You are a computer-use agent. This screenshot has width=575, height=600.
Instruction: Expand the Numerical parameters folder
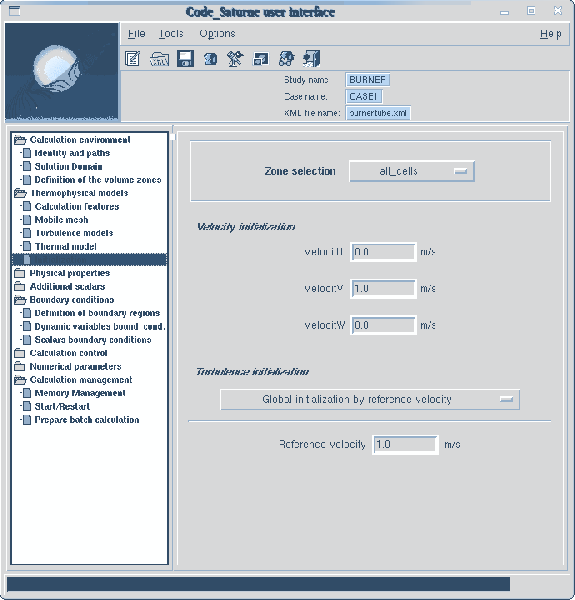(x=20, y=366)
